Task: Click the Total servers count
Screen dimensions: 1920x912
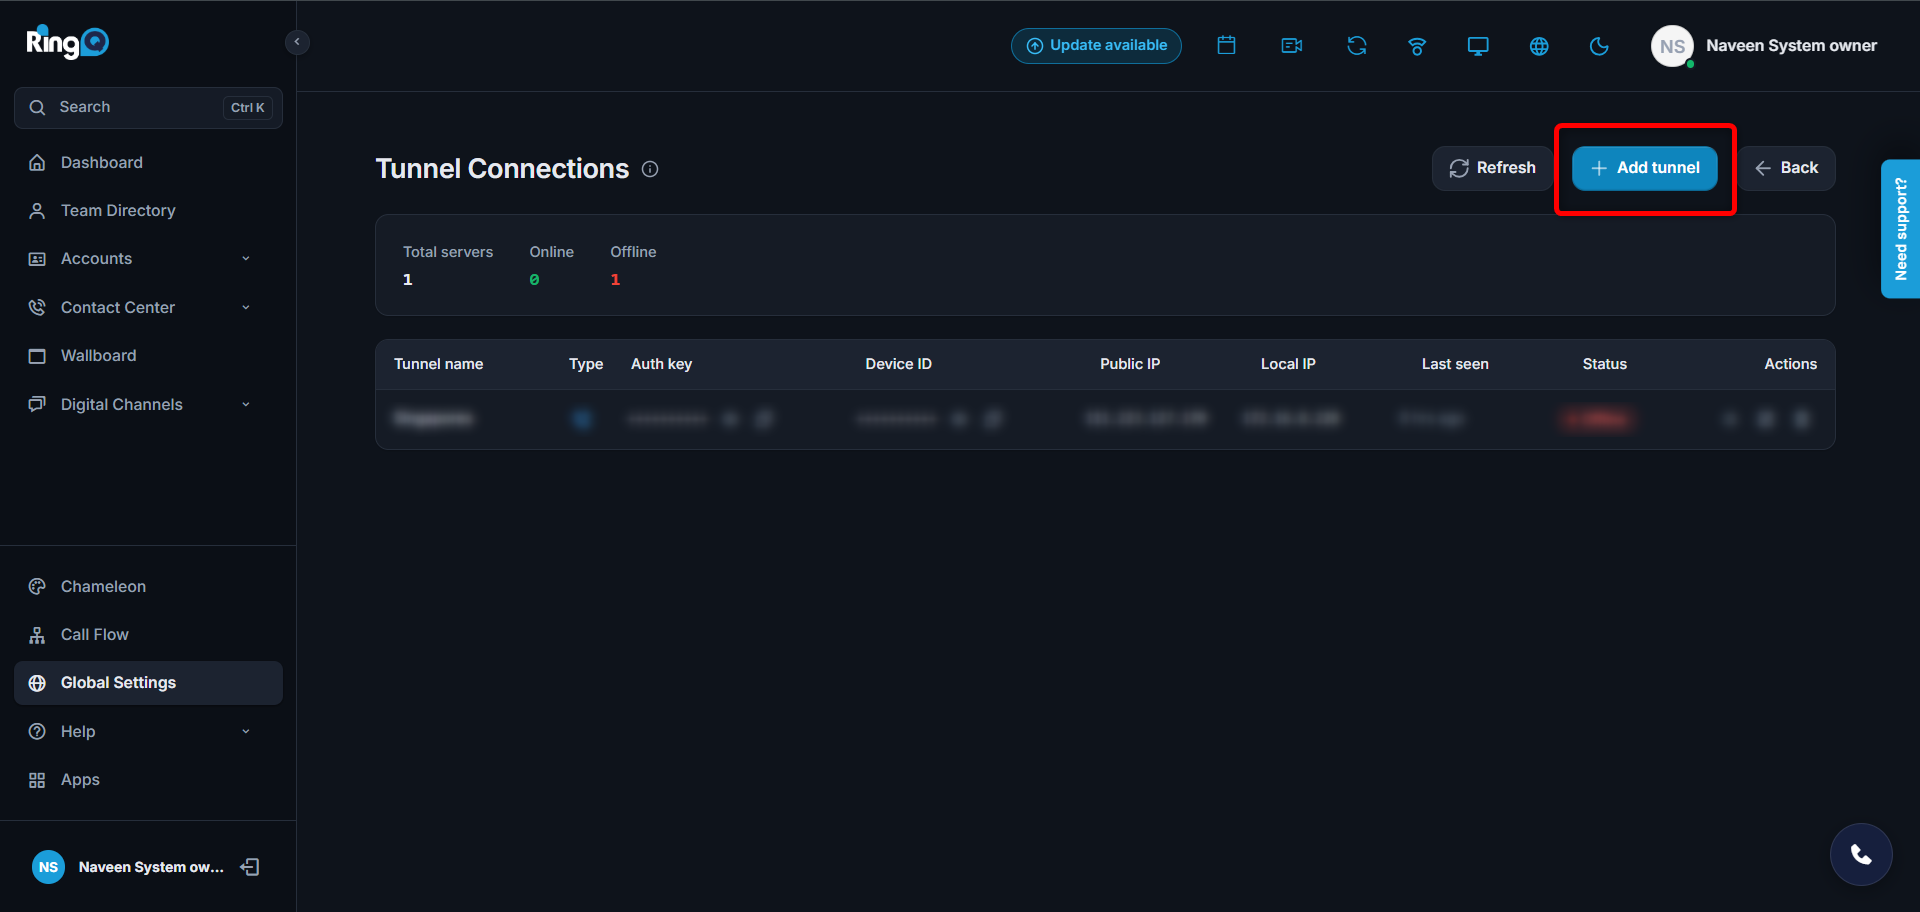Action: pyautogui.click(x=407, y=280)
